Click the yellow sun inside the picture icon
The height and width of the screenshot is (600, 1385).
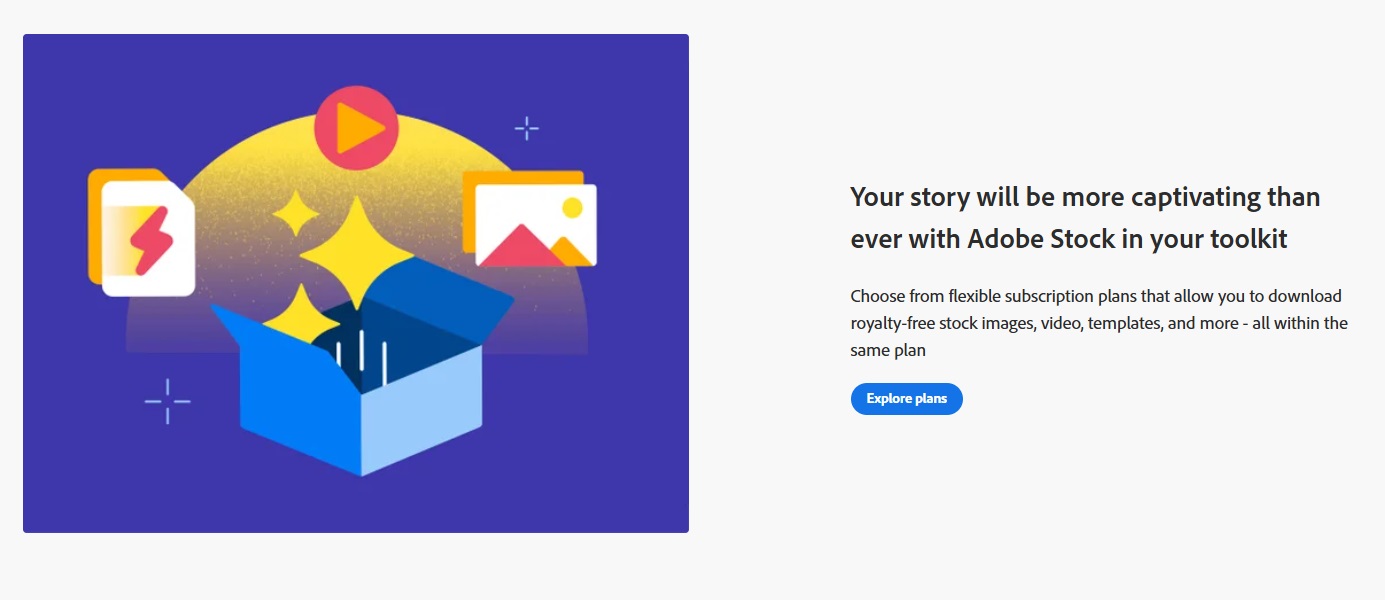[x=572, y=208]
